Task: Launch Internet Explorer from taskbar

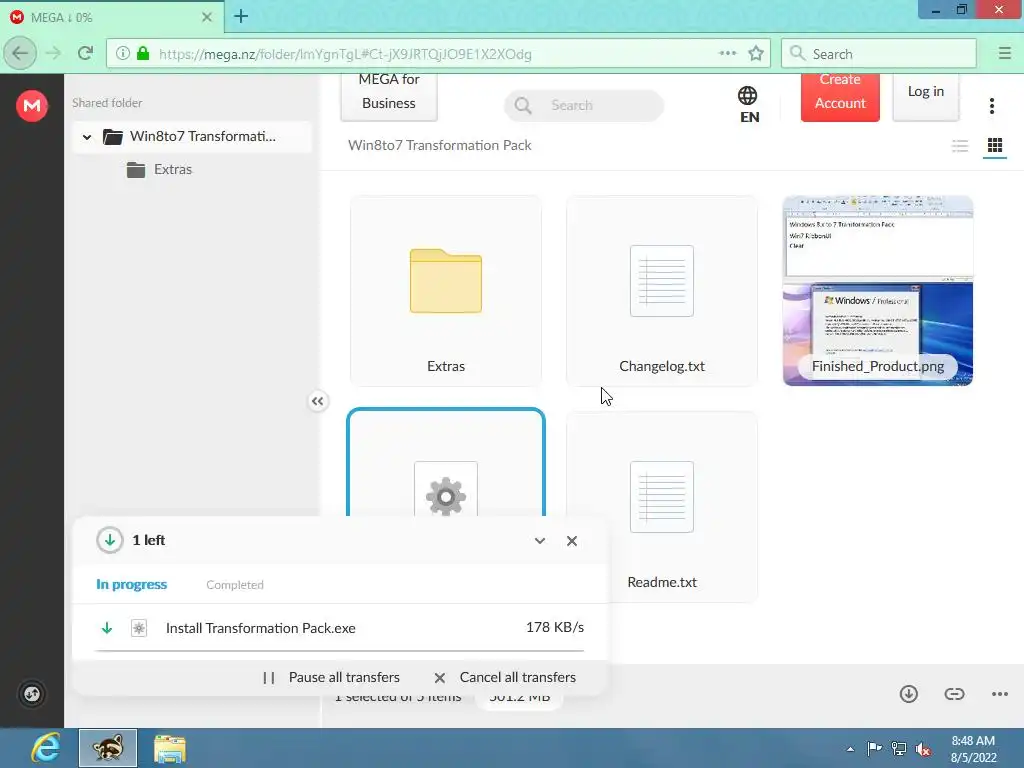Action: coord(45,748)
